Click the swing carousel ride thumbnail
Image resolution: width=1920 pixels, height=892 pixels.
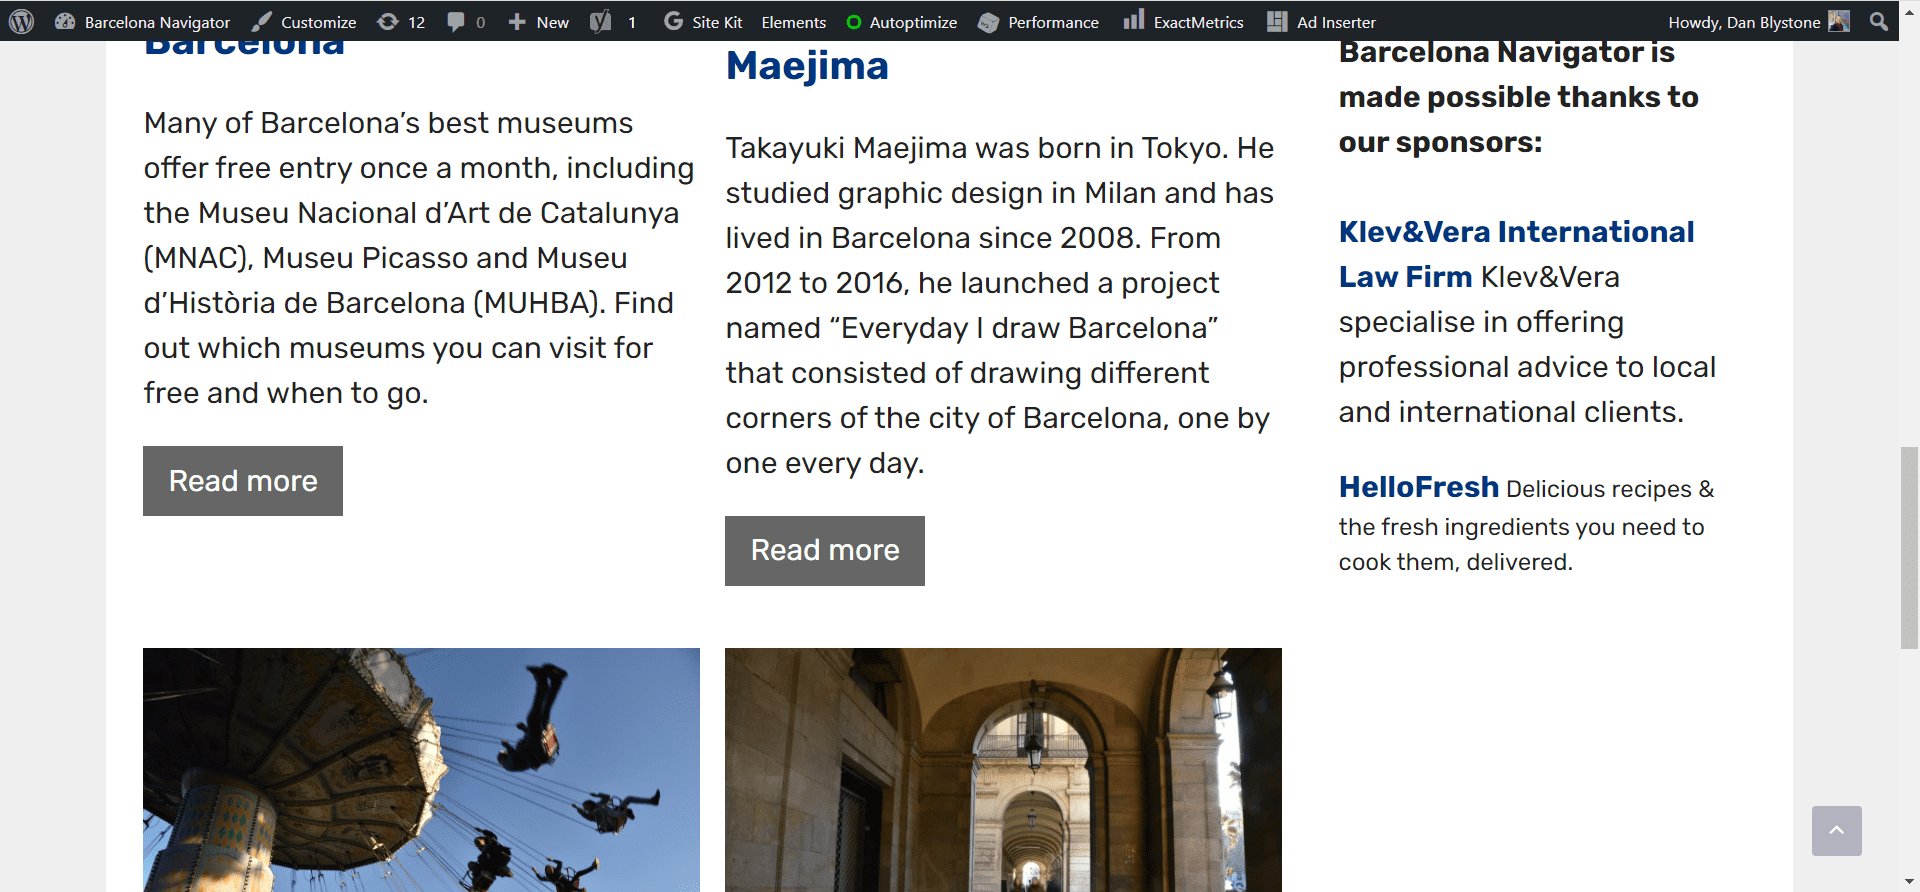pyautogui.click(x=421, y=769)
